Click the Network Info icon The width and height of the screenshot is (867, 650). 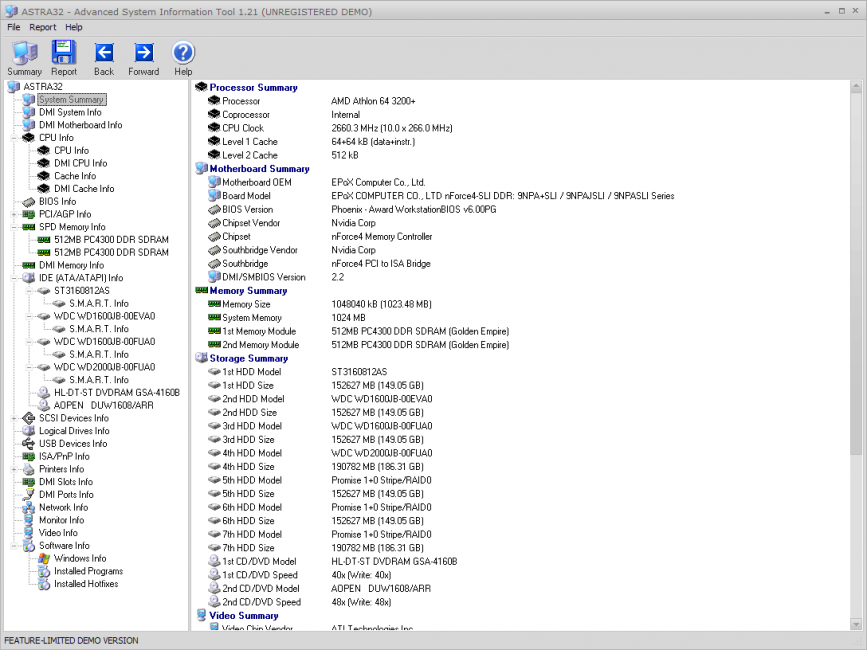click(29, 507)
